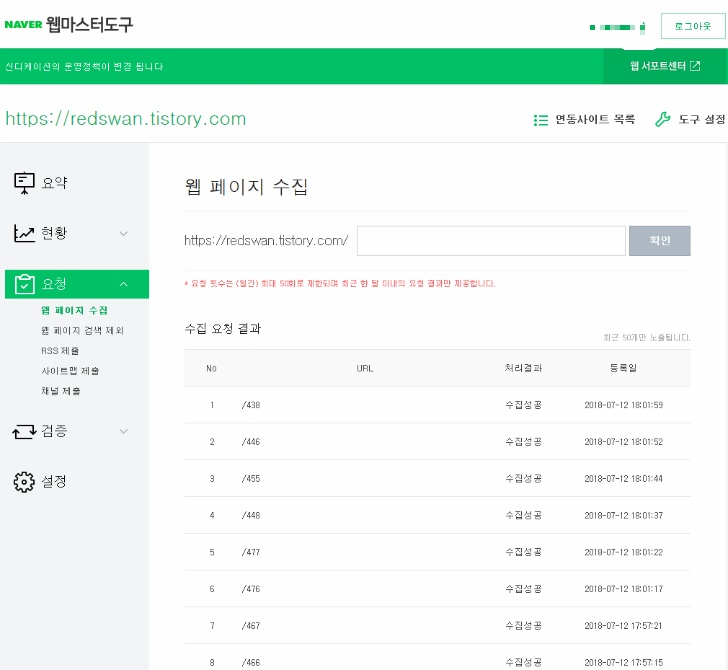Expand the 현황 menu chevron

[x=124, y=234]
